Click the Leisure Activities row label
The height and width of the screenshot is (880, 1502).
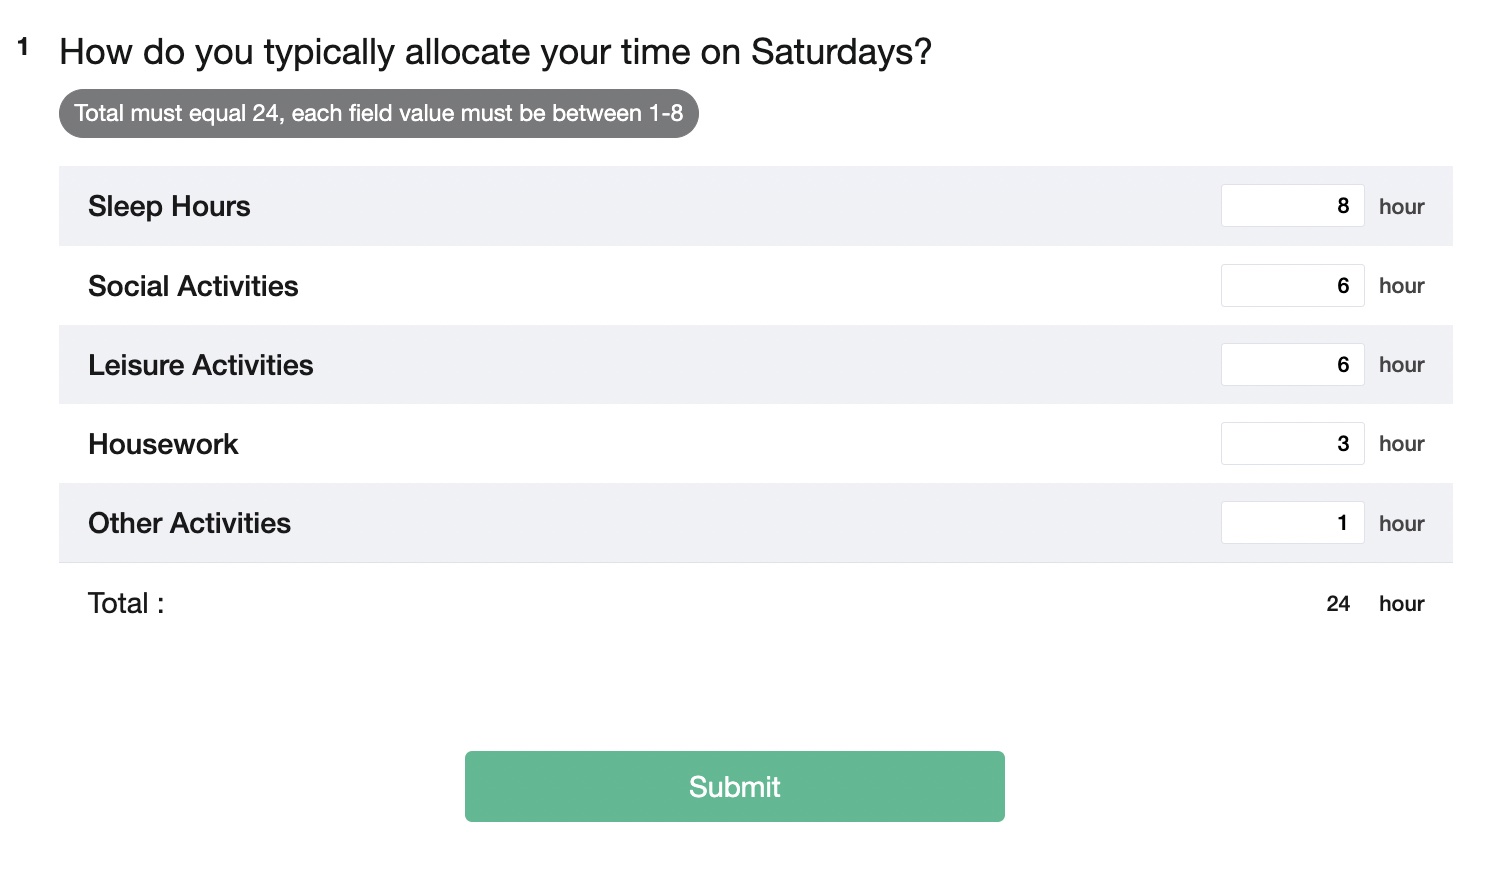(x=200, y=365)
